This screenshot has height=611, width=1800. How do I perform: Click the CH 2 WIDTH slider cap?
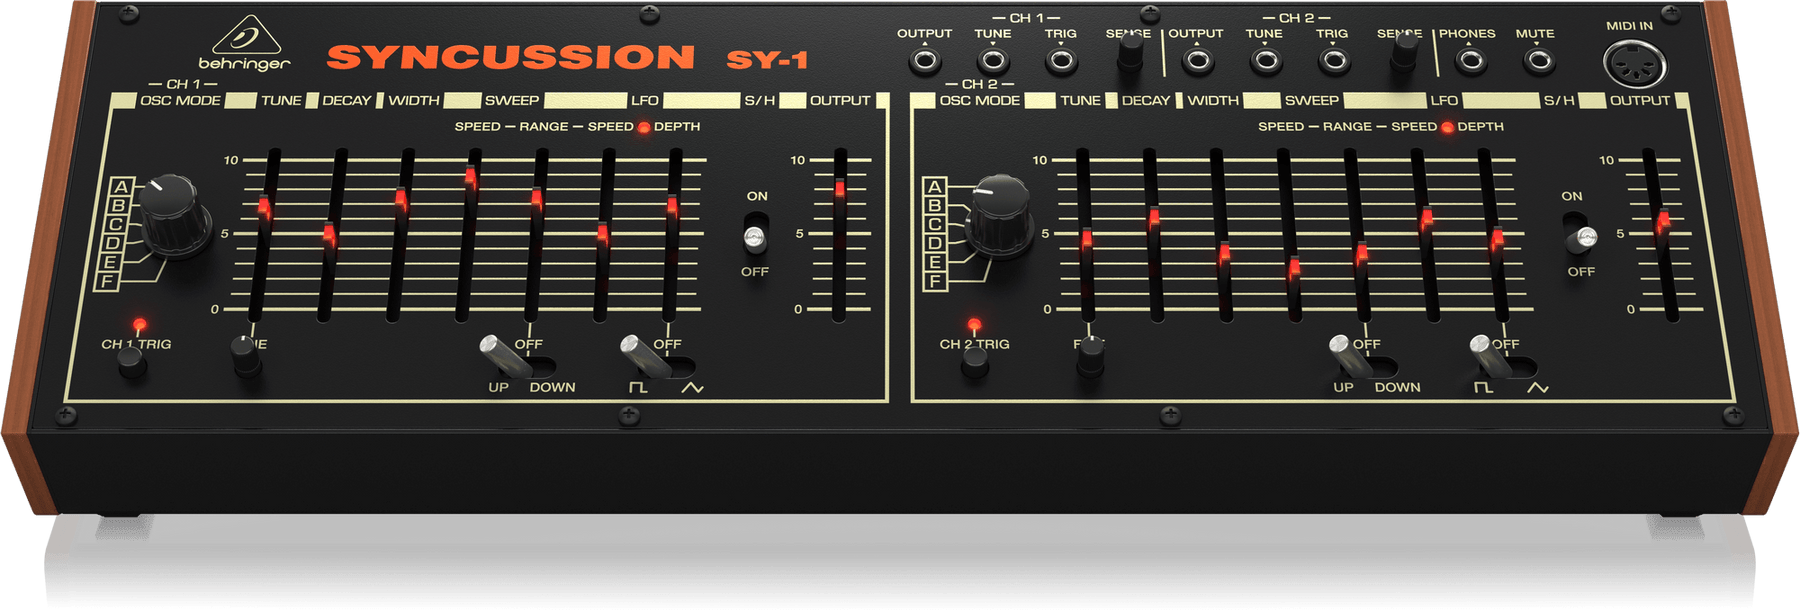pos(1224,254)
